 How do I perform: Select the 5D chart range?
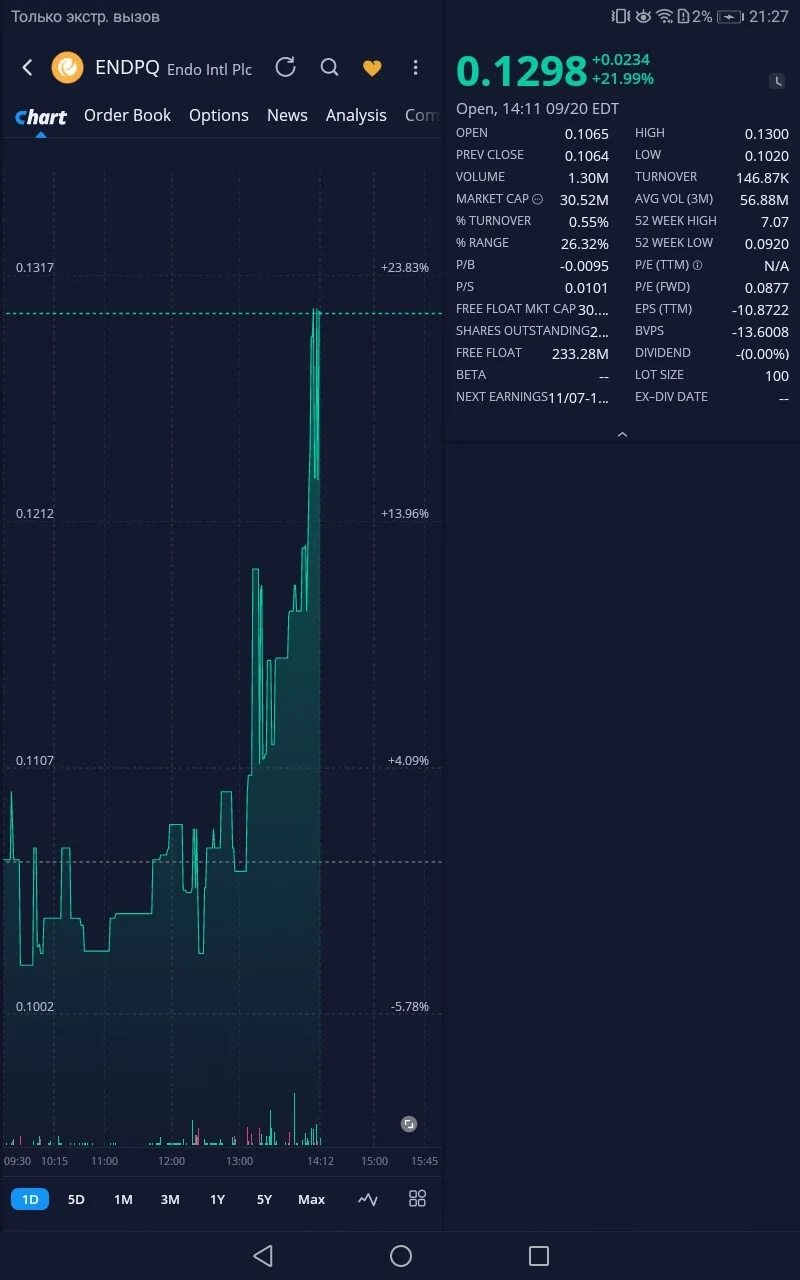click(76, 1199)
